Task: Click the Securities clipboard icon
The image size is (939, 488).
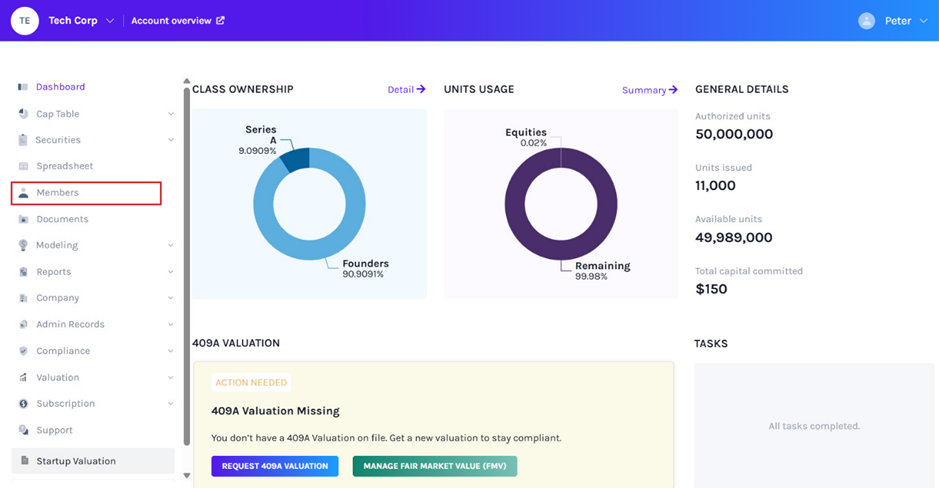Action: pos(23,140)
